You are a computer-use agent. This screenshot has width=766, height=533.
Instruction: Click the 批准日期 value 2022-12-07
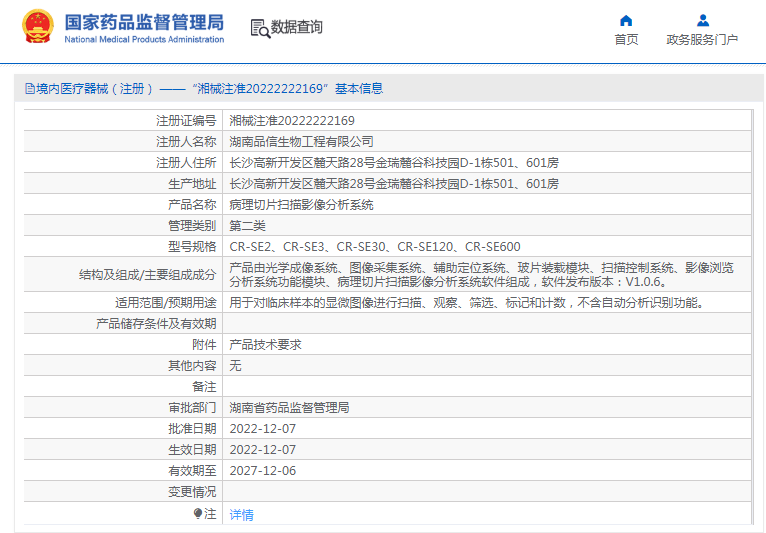[263, 428]
